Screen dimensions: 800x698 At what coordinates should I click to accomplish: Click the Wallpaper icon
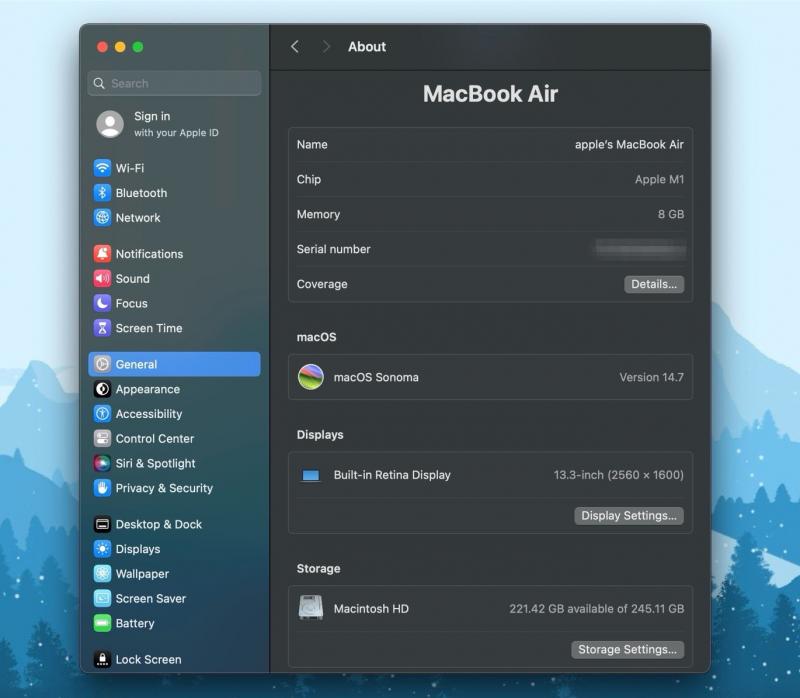point(103,574)
